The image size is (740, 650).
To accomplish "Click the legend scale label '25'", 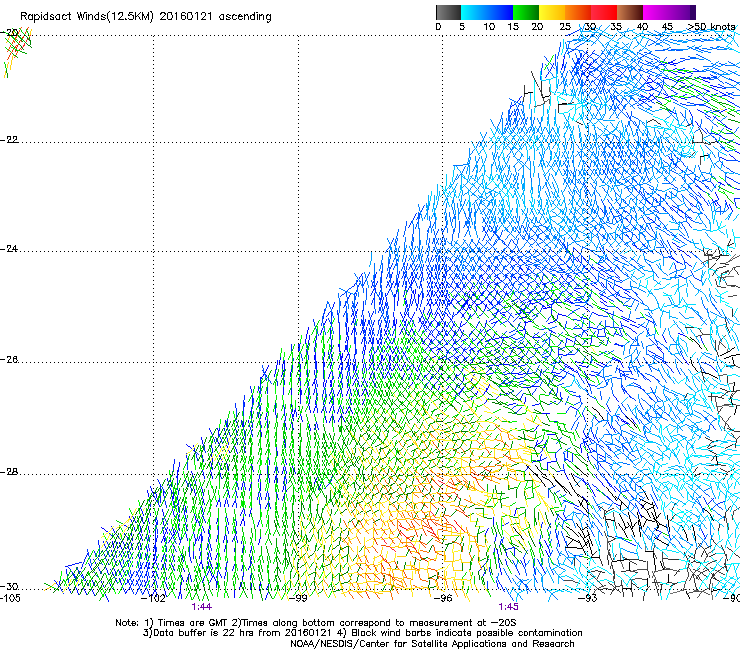I will [565, 27].
